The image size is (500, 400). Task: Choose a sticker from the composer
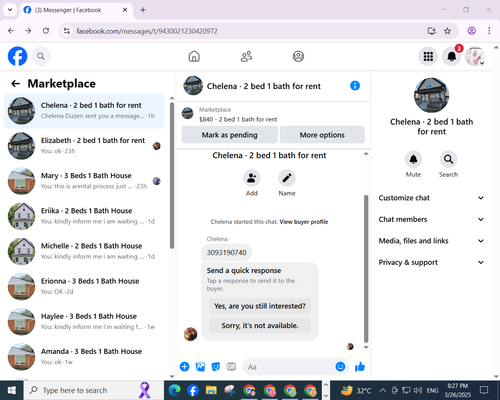click(x=216, y=367)
